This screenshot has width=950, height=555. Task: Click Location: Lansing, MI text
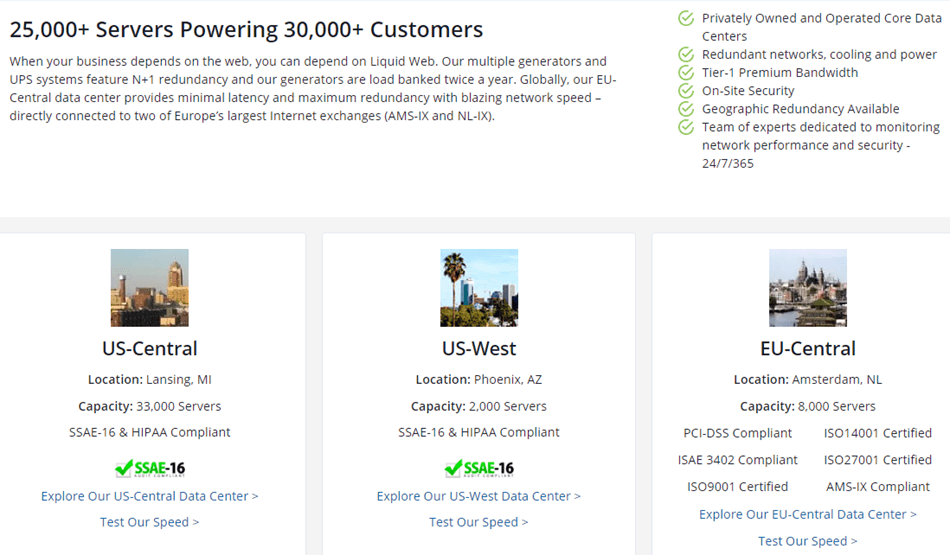point(150,380)
